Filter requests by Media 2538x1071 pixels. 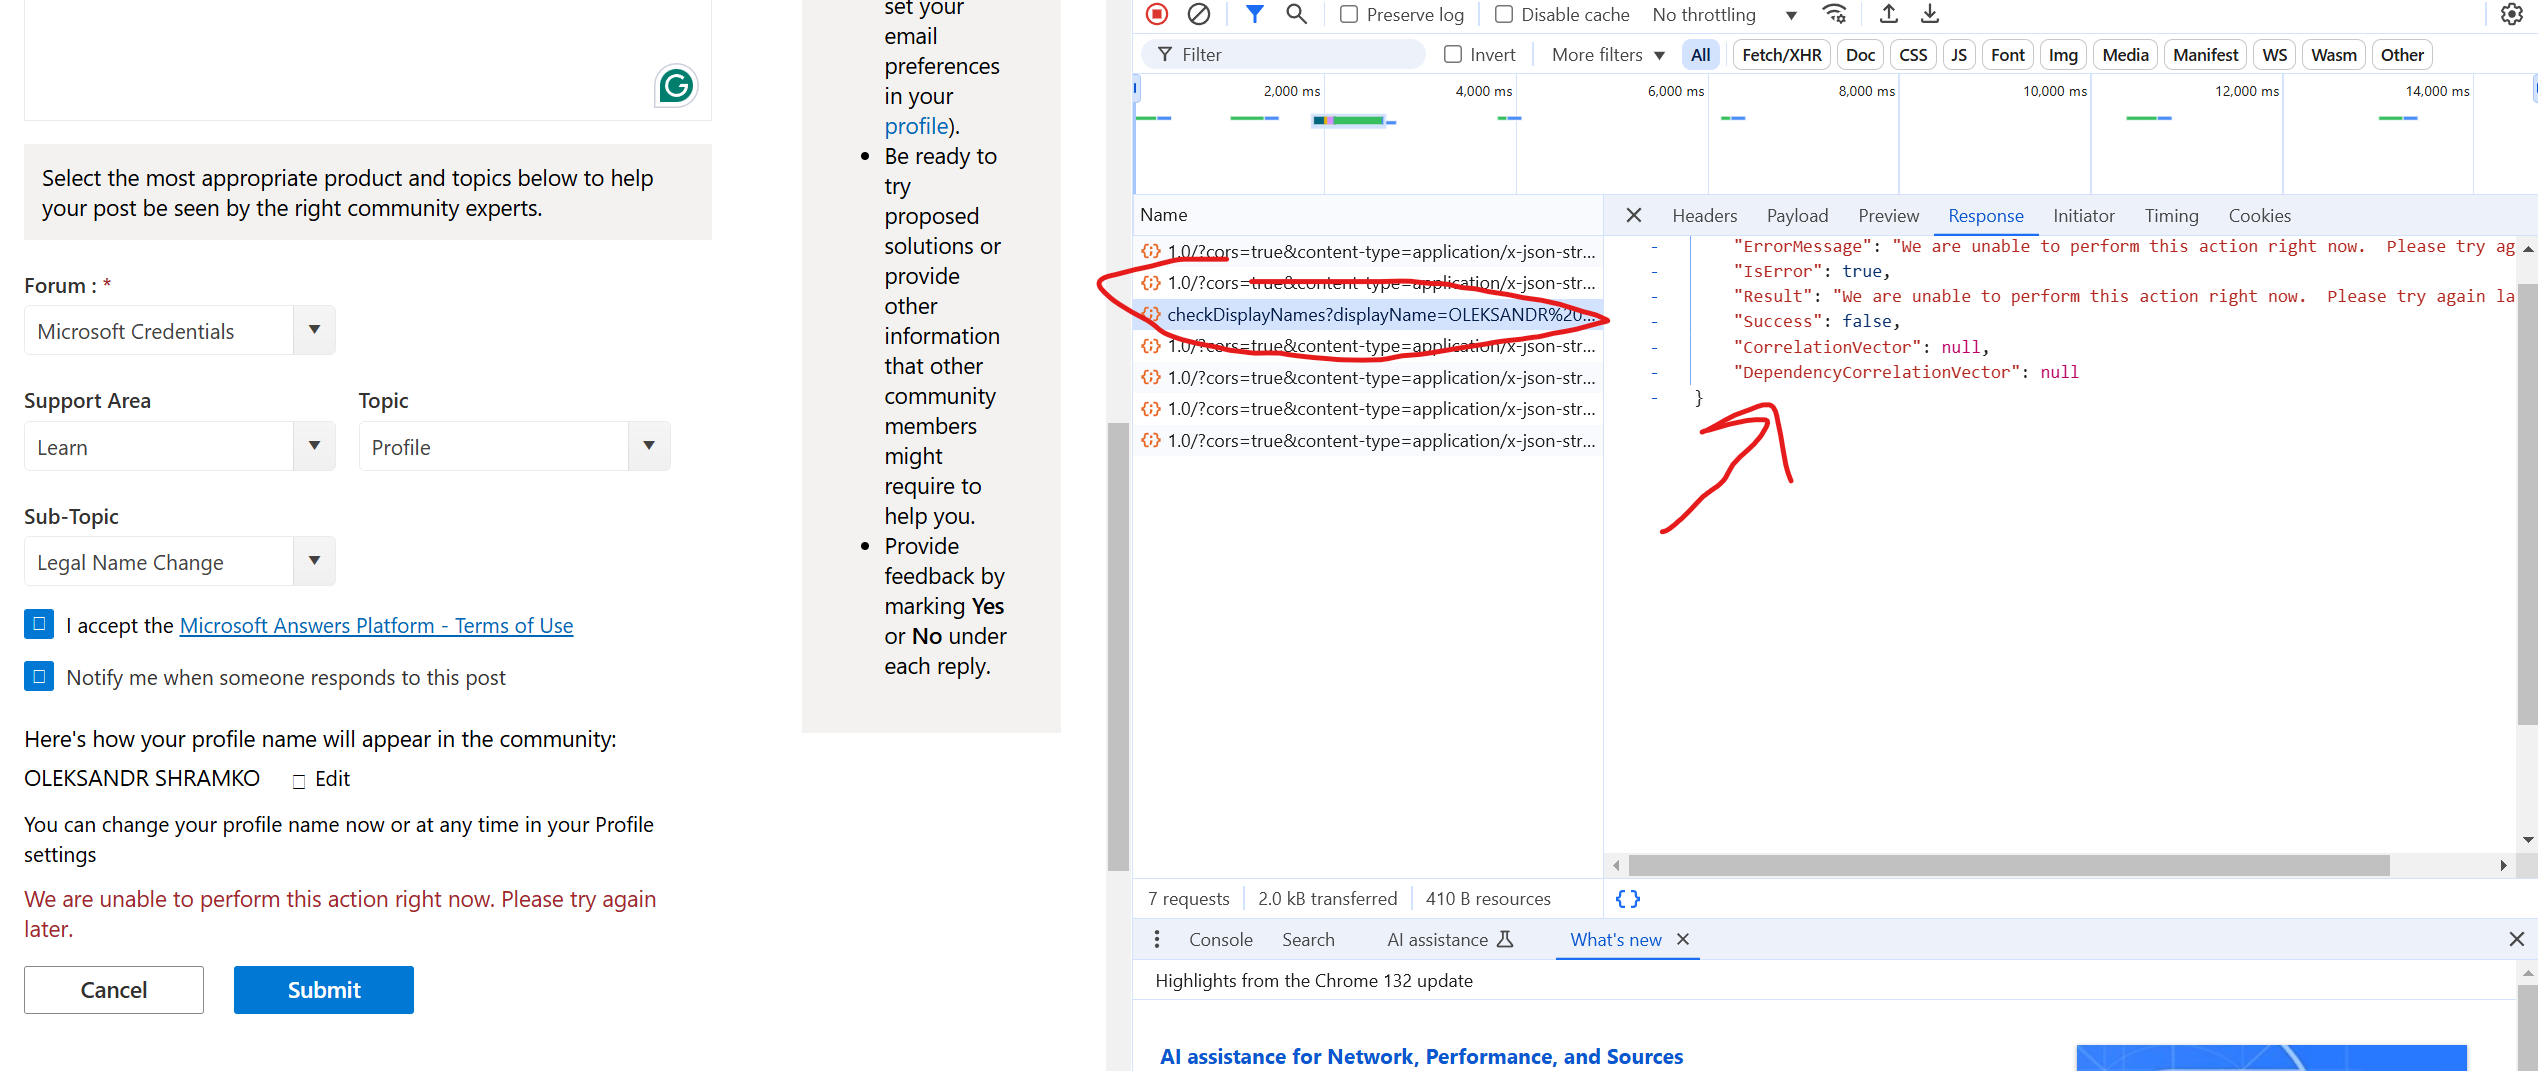pyautogui.click(x=2125, y=54)
